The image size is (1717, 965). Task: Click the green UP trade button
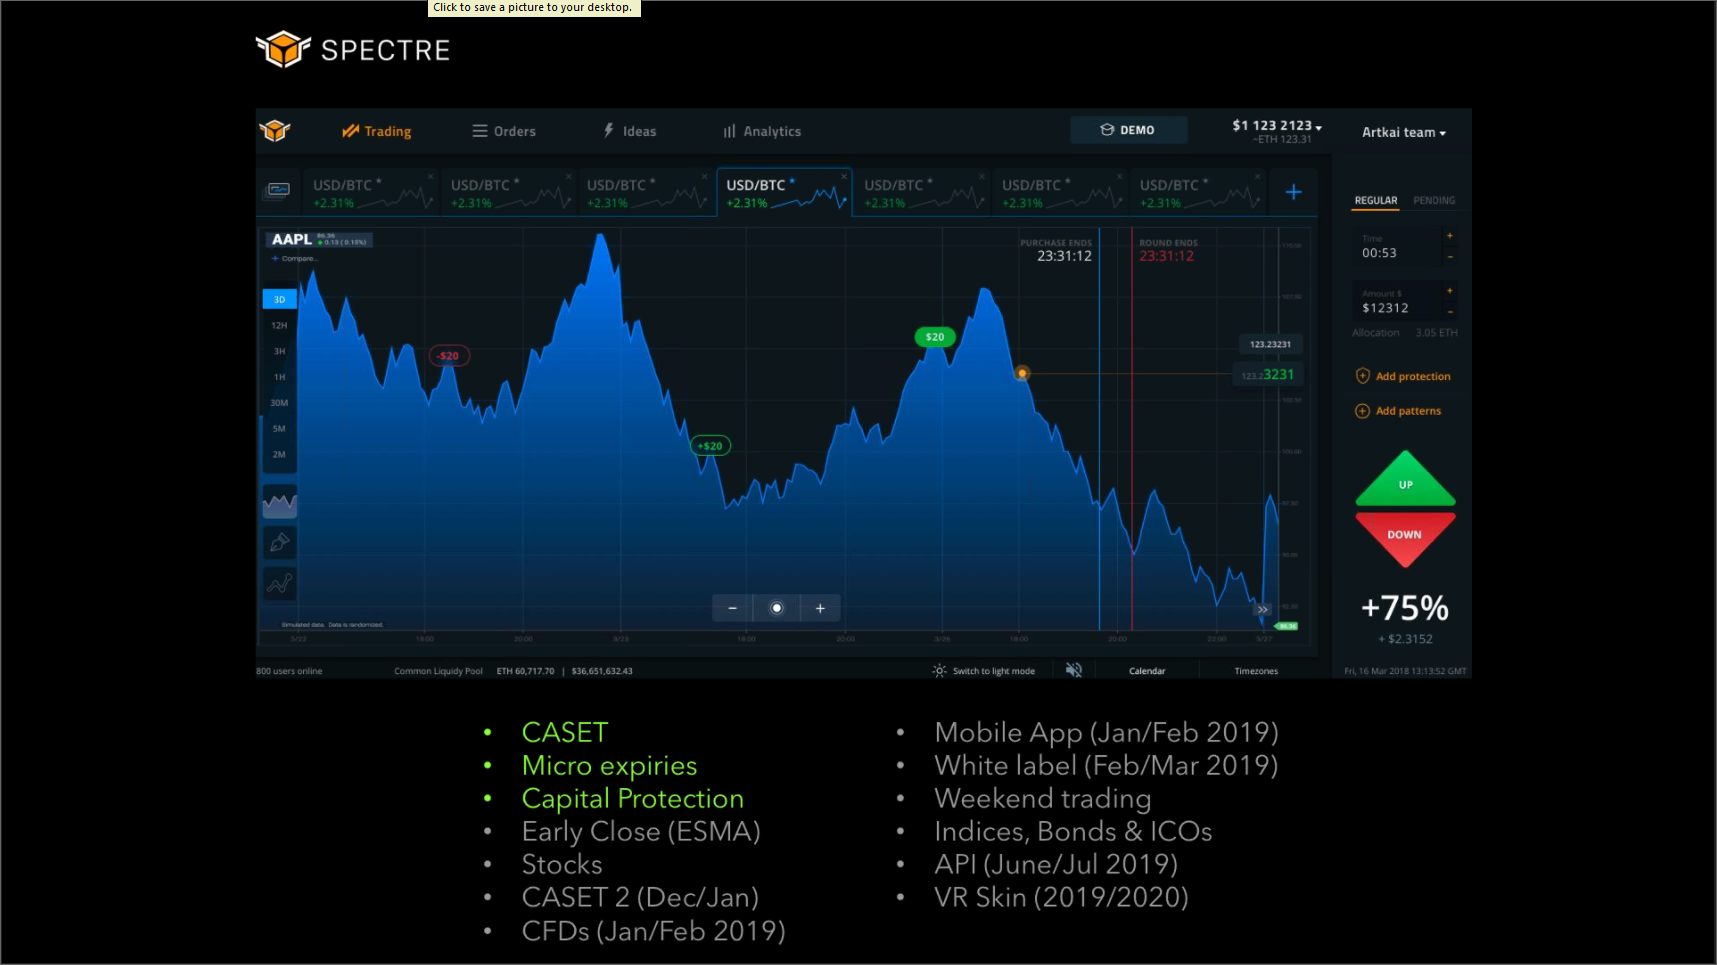pos(1405,479)
